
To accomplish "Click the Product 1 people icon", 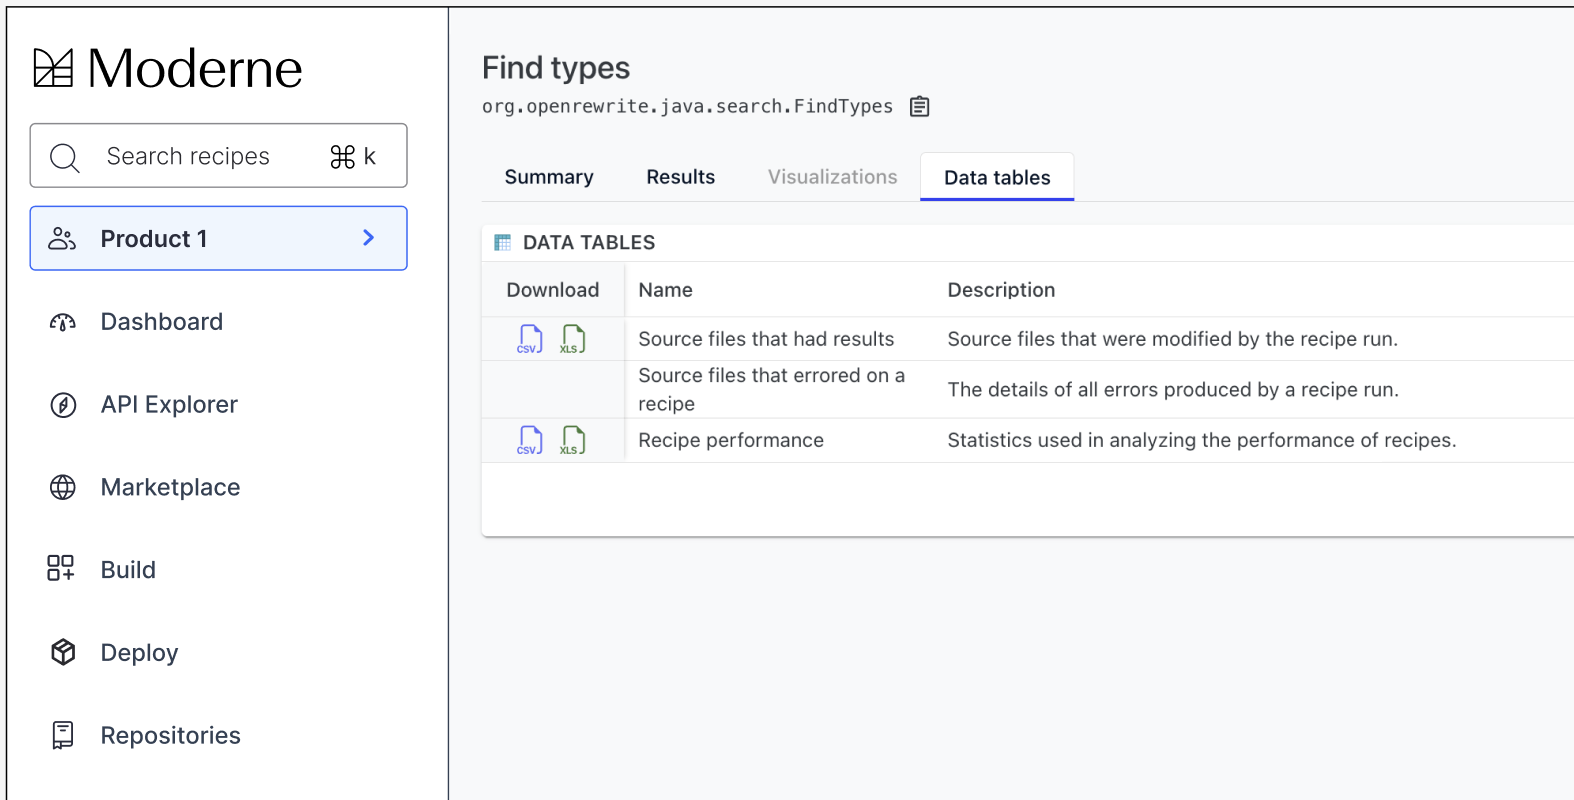I will tap(62, 238).
